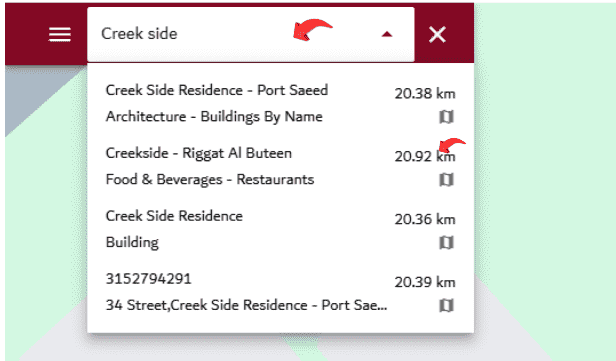Screen dimensions: 616x361
Task: Click the 20.92 km distance label
Action: click(x=425, y=156)
